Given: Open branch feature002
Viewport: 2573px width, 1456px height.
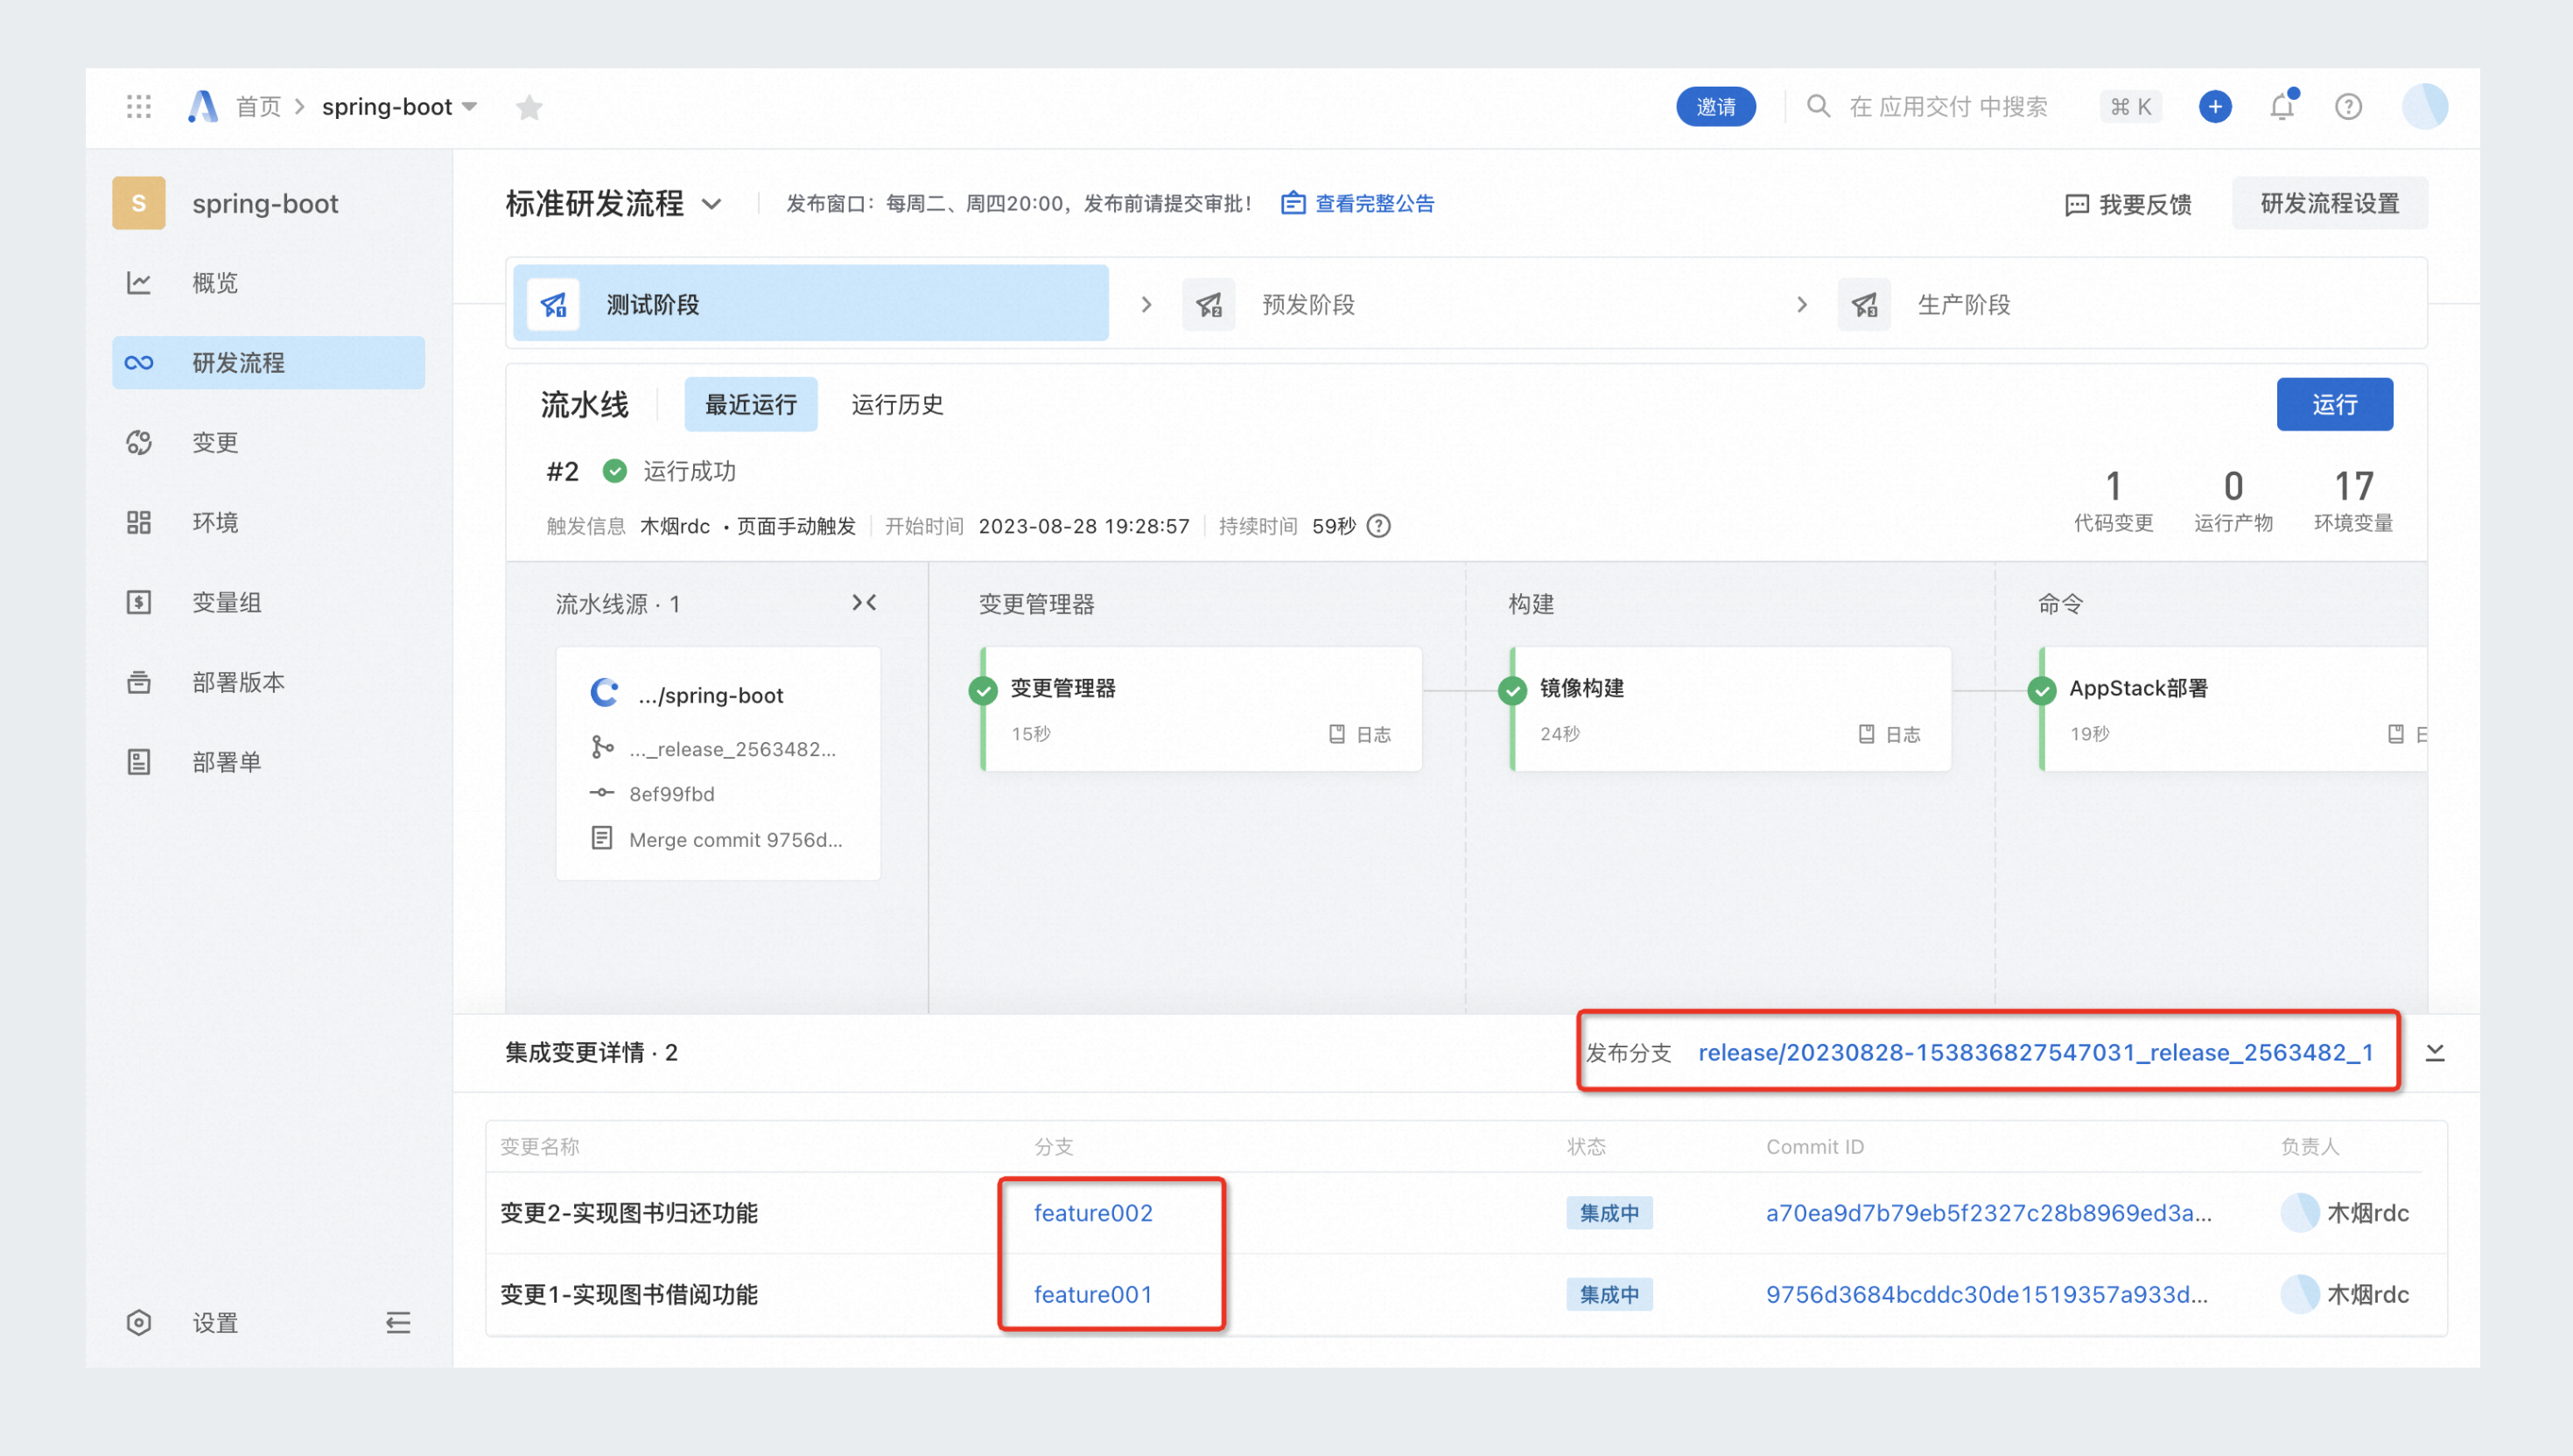Looking at the screenshot, I should (x=1093, y=1213).
